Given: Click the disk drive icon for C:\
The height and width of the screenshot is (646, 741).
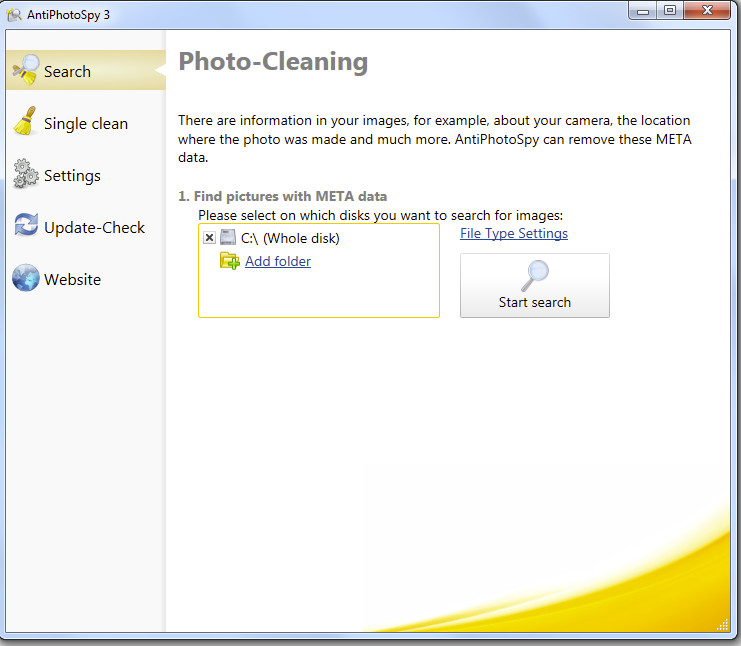Looking at the screenshot, I should (x=228, y=237).
